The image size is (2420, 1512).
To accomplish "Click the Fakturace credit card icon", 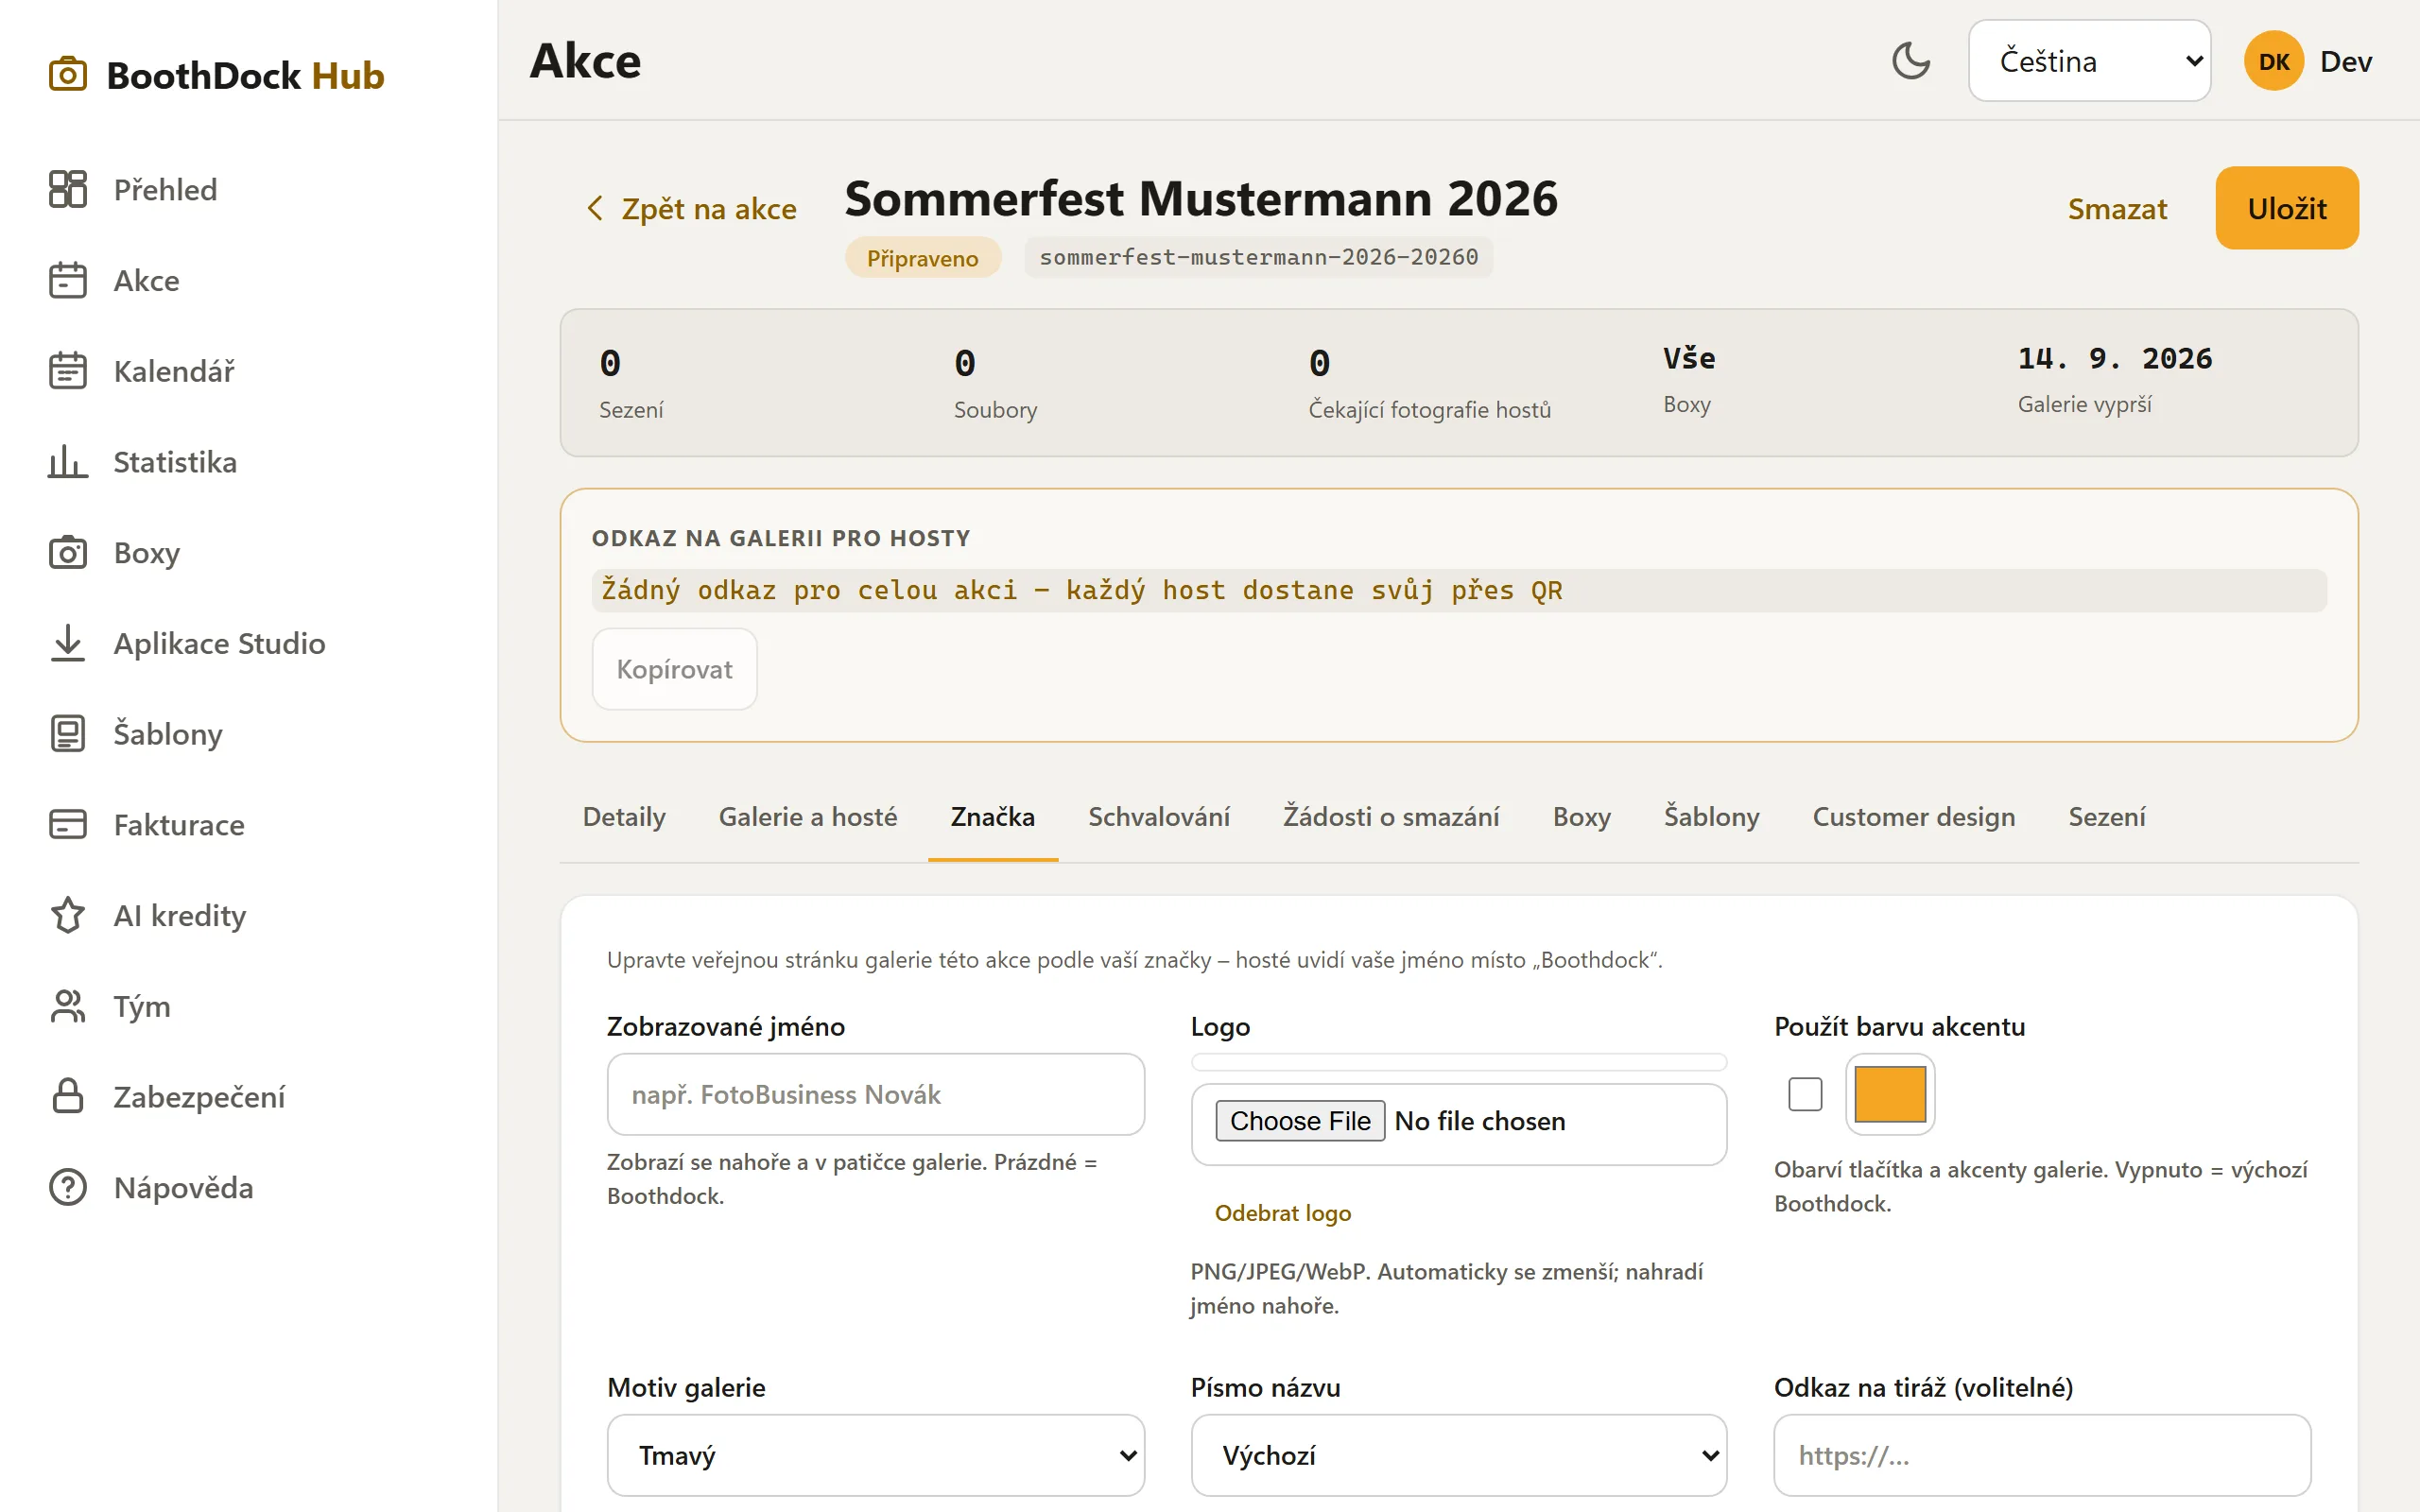I will pyautogui.click(x=68, y=824).
